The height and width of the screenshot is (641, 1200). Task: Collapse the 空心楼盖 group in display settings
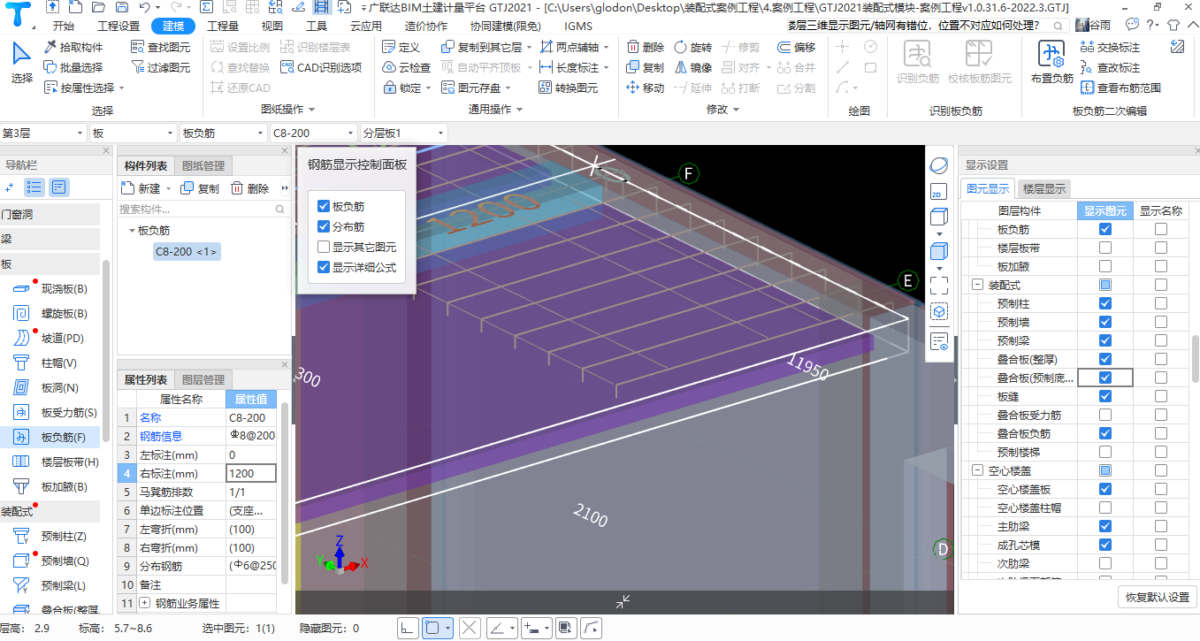pyautogui.click(x=976, y=470)
